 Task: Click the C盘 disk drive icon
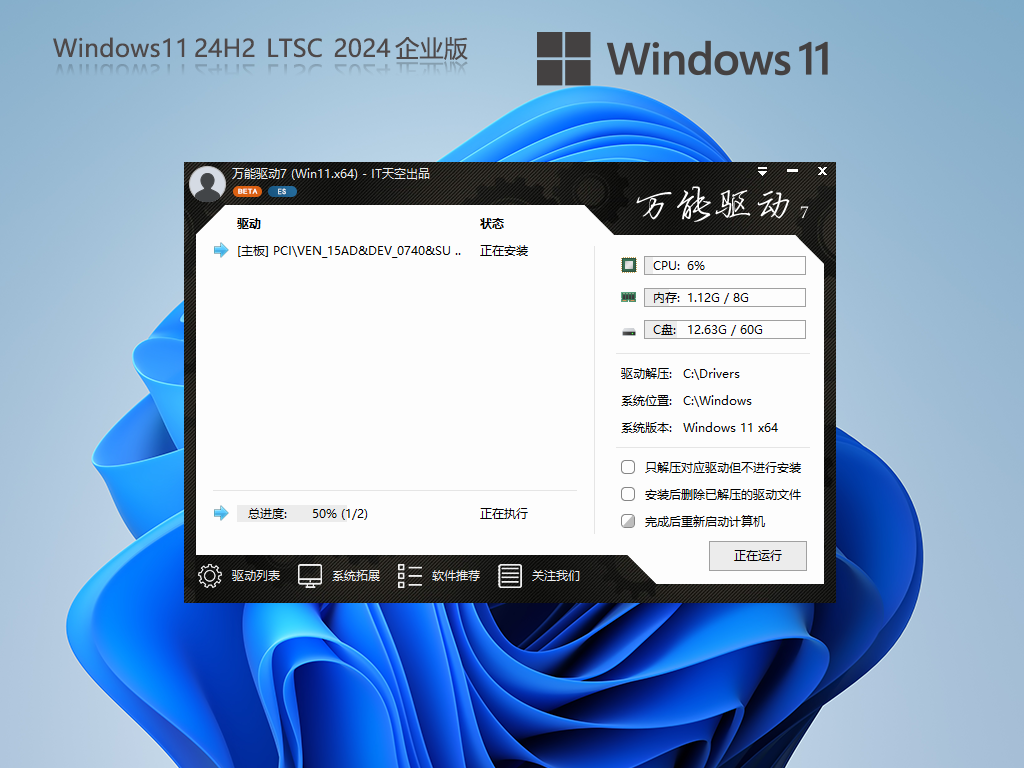pyautogui.click(x=629, y=328)
